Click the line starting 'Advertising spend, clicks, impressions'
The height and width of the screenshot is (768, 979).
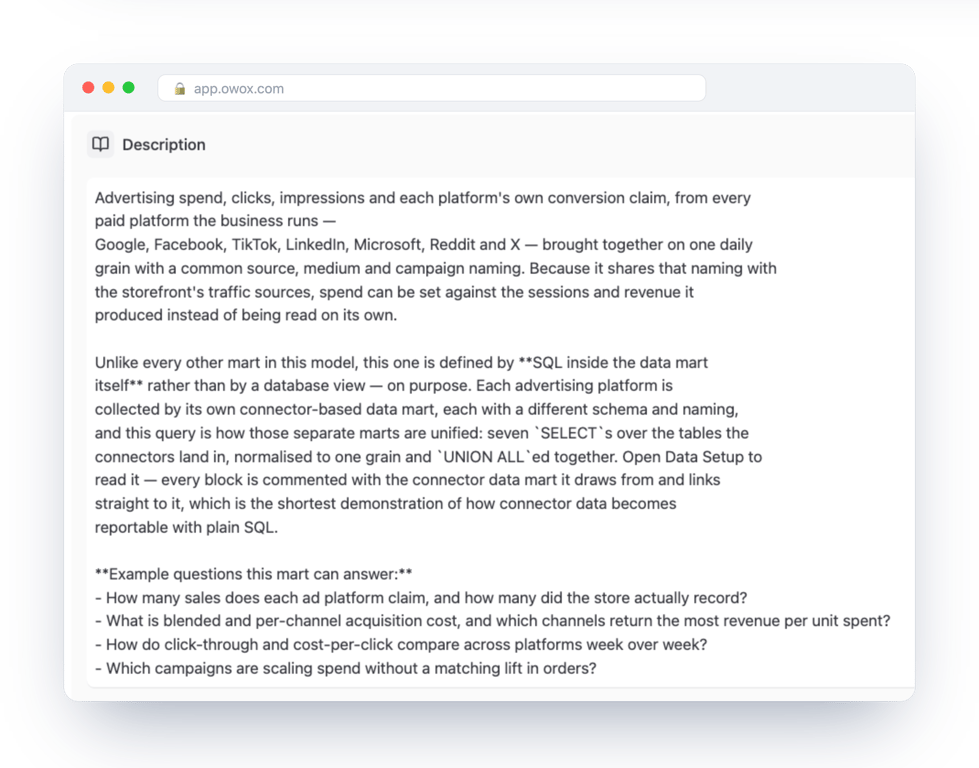click(x=423, y=198)
